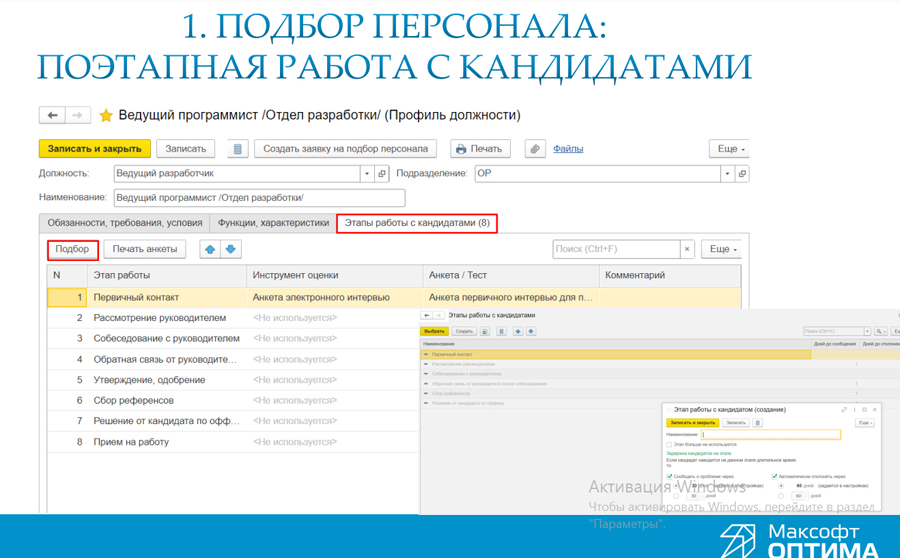Click main Записать и закрыть button
This screenshot has width=900, height=558.
(x=95, y=149)
